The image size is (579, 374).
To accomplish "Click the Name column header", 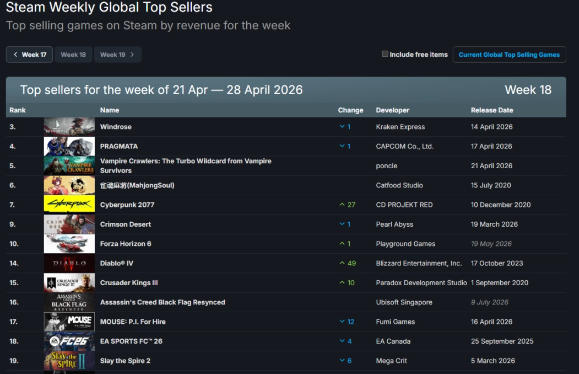I will point(109,110).
